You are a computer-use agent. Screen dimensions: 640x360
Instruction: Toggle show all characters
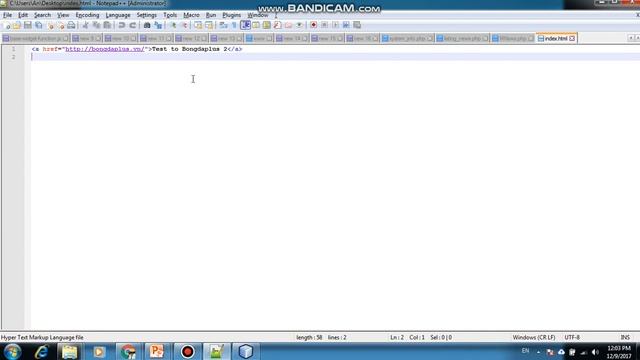234,25
